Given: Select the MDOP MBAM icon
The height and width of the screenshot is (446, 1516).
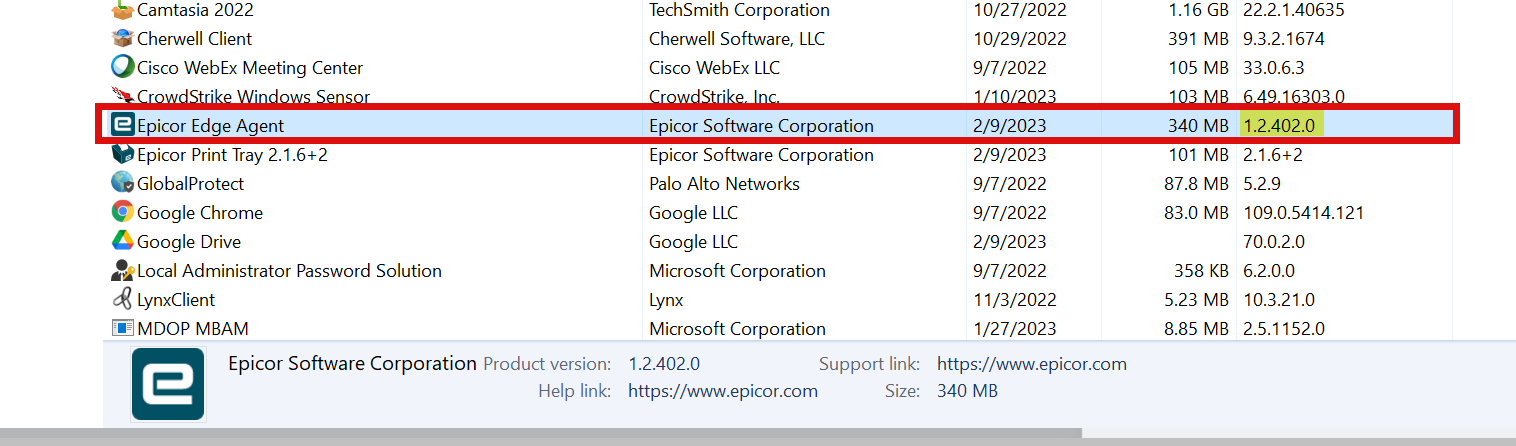Looking at the screenshot, I should coord(122,328).
